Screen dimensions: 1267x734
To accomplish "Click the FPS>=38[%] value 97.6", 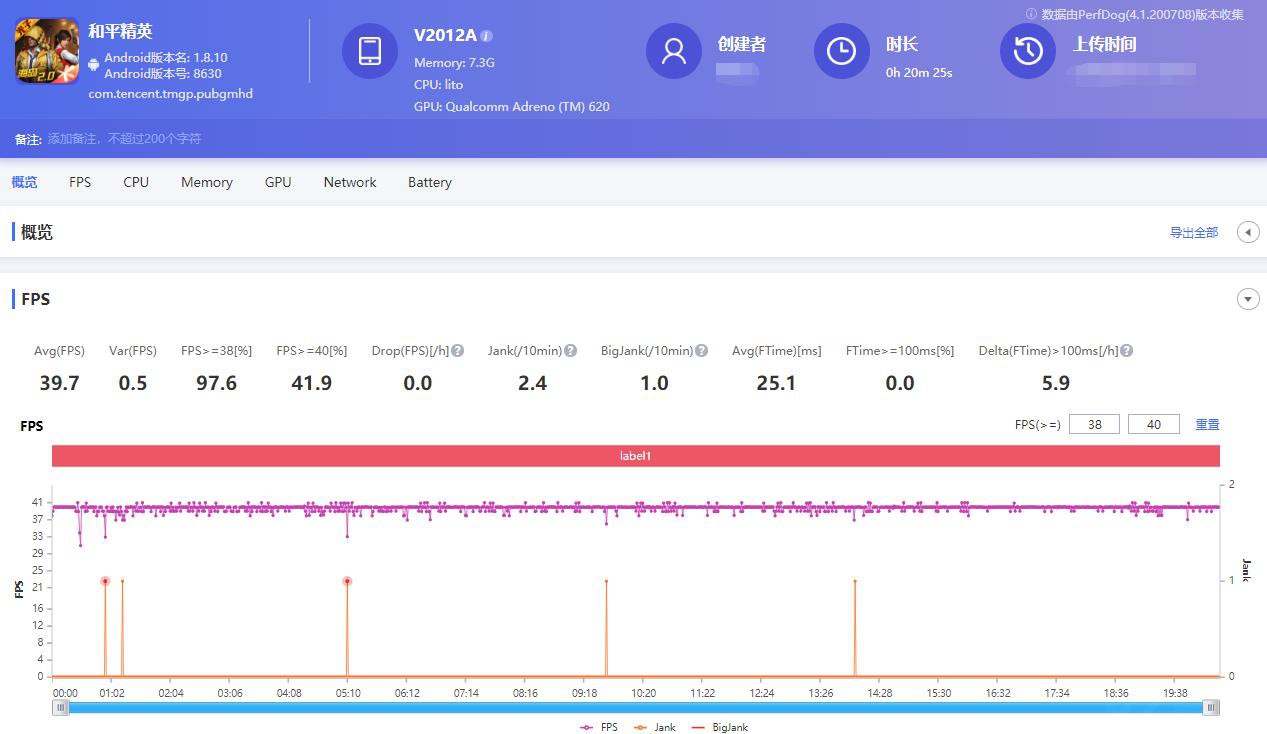I will [x=216, y=383].
